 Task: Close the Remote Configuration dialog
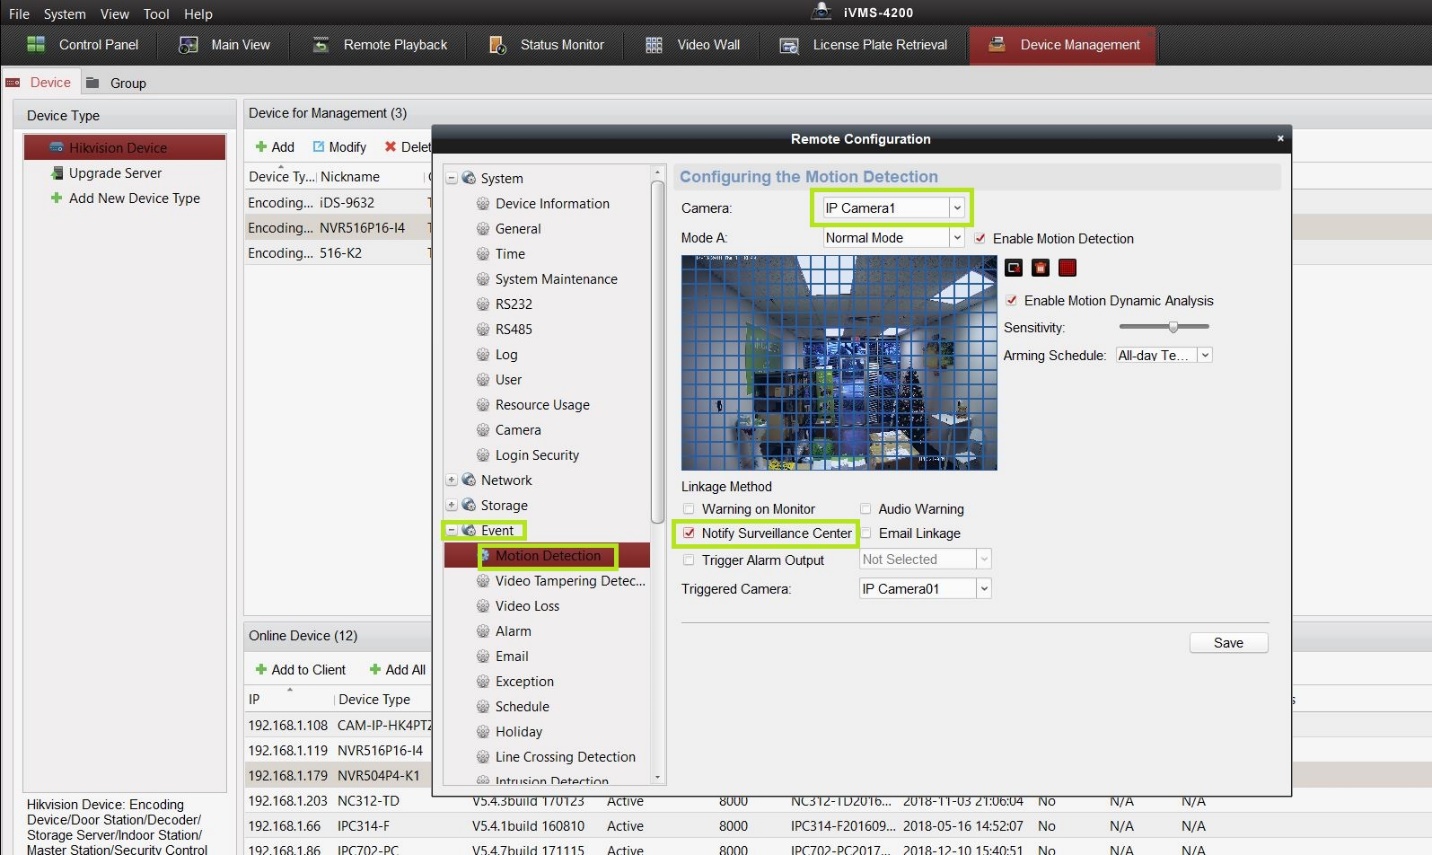click(1280, 139)
